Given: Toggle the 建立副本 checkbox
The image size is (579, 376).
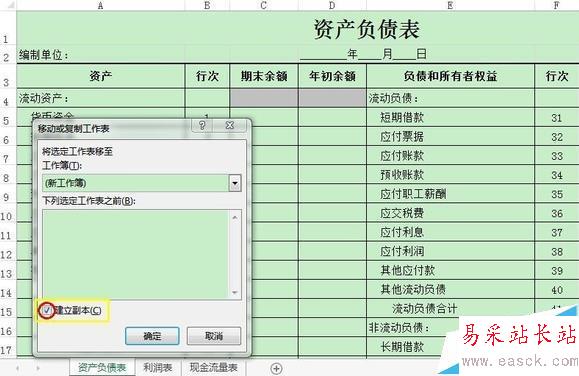Looking at the screenshot, I should [47, 310].
